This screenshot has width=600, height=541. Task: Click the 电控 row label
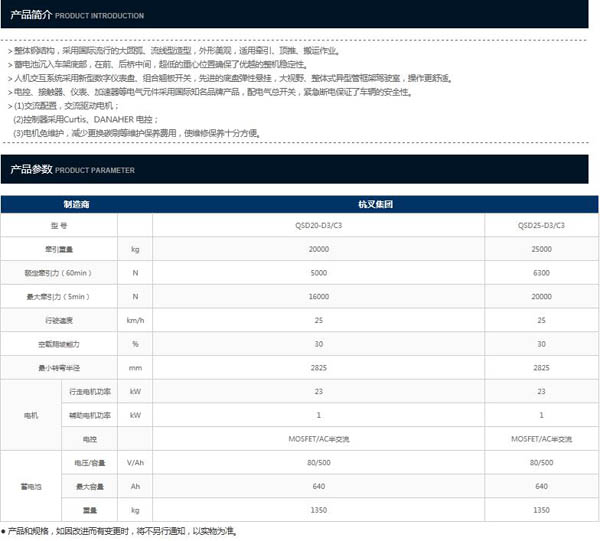coord(90,439)
